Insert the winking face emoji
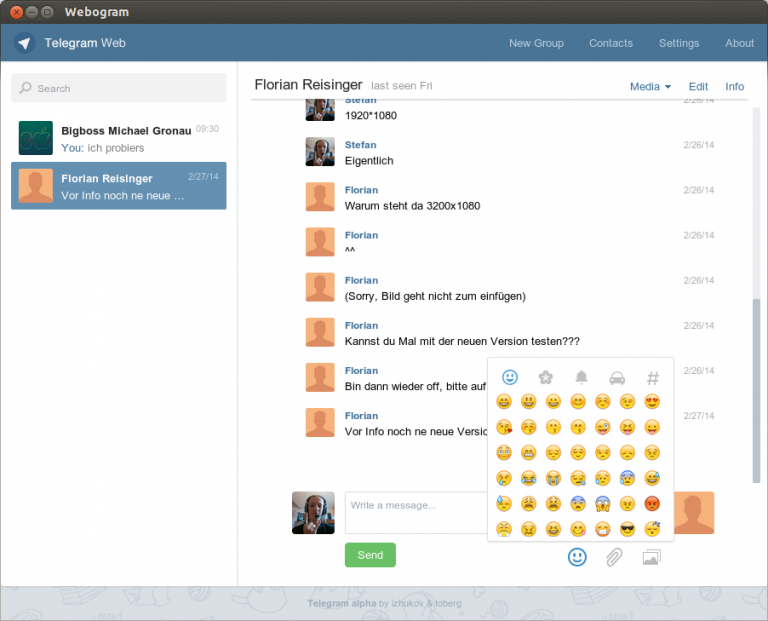The image size is (768, 621). tap(627, 402)
